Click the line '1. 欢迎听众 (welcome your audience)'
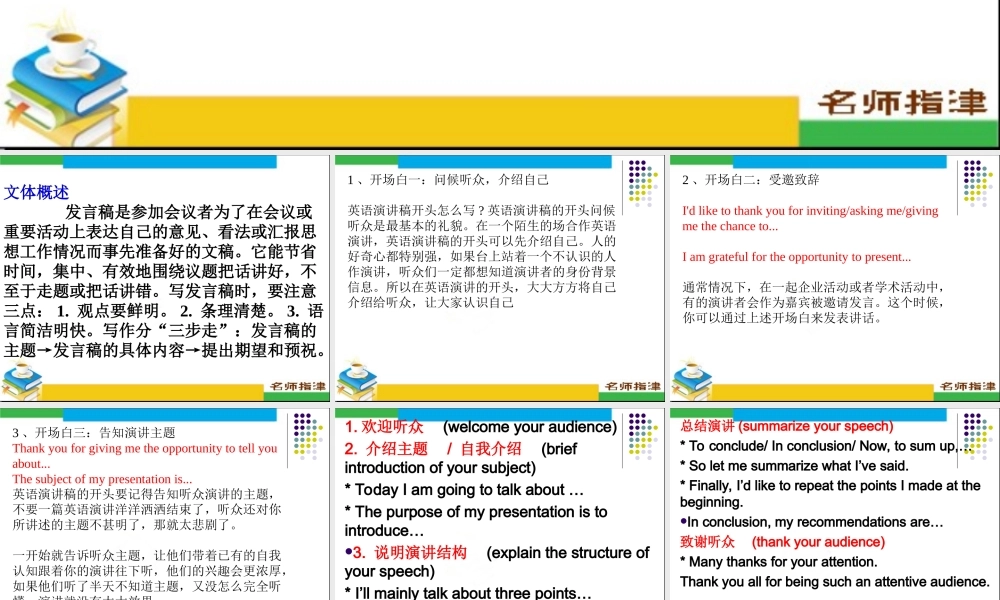1000x600 pixels. 480,426
